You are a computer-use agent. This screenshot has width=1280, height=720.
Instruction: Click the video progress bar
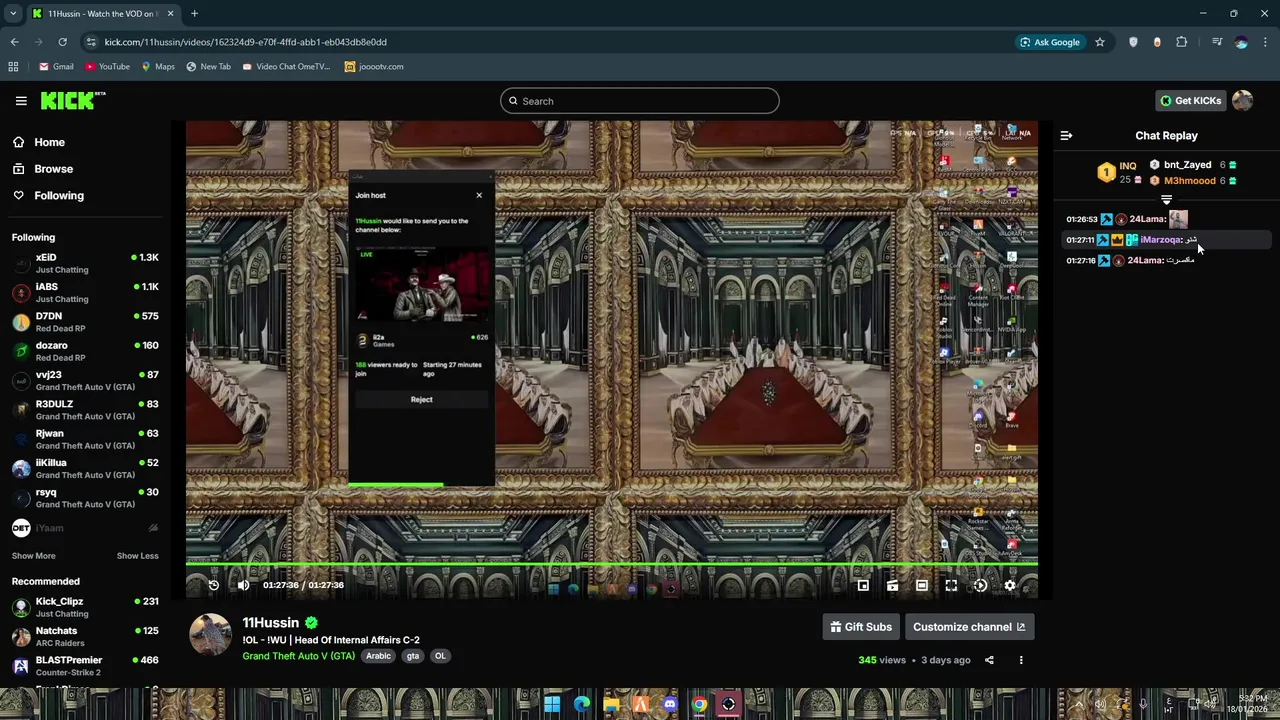click(x=611, y=565)
